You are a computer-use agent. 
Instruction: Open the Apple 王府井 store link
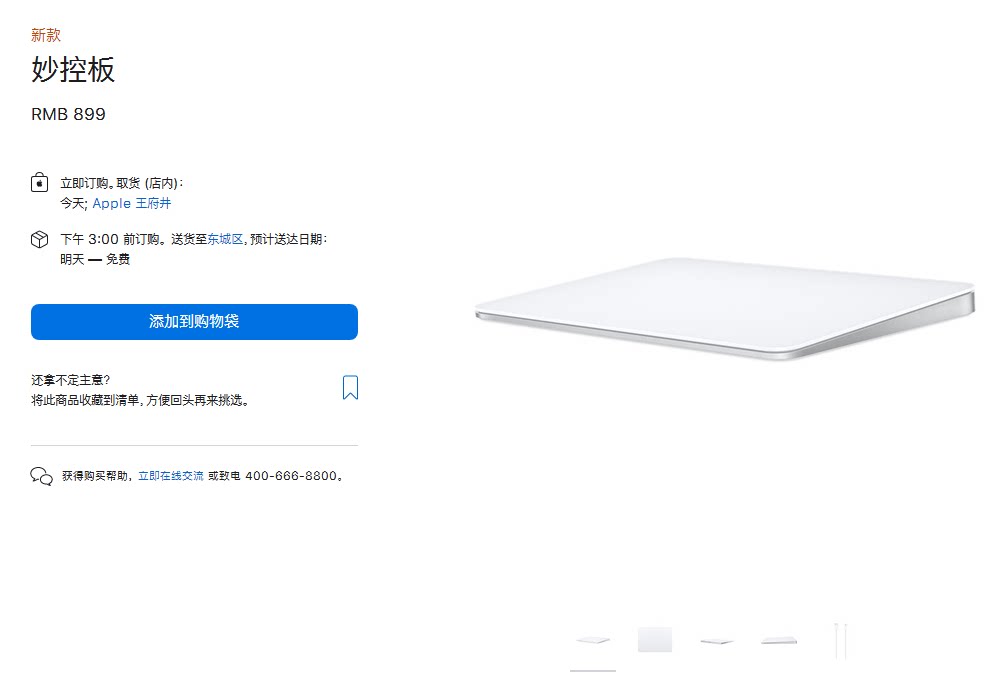132,203
